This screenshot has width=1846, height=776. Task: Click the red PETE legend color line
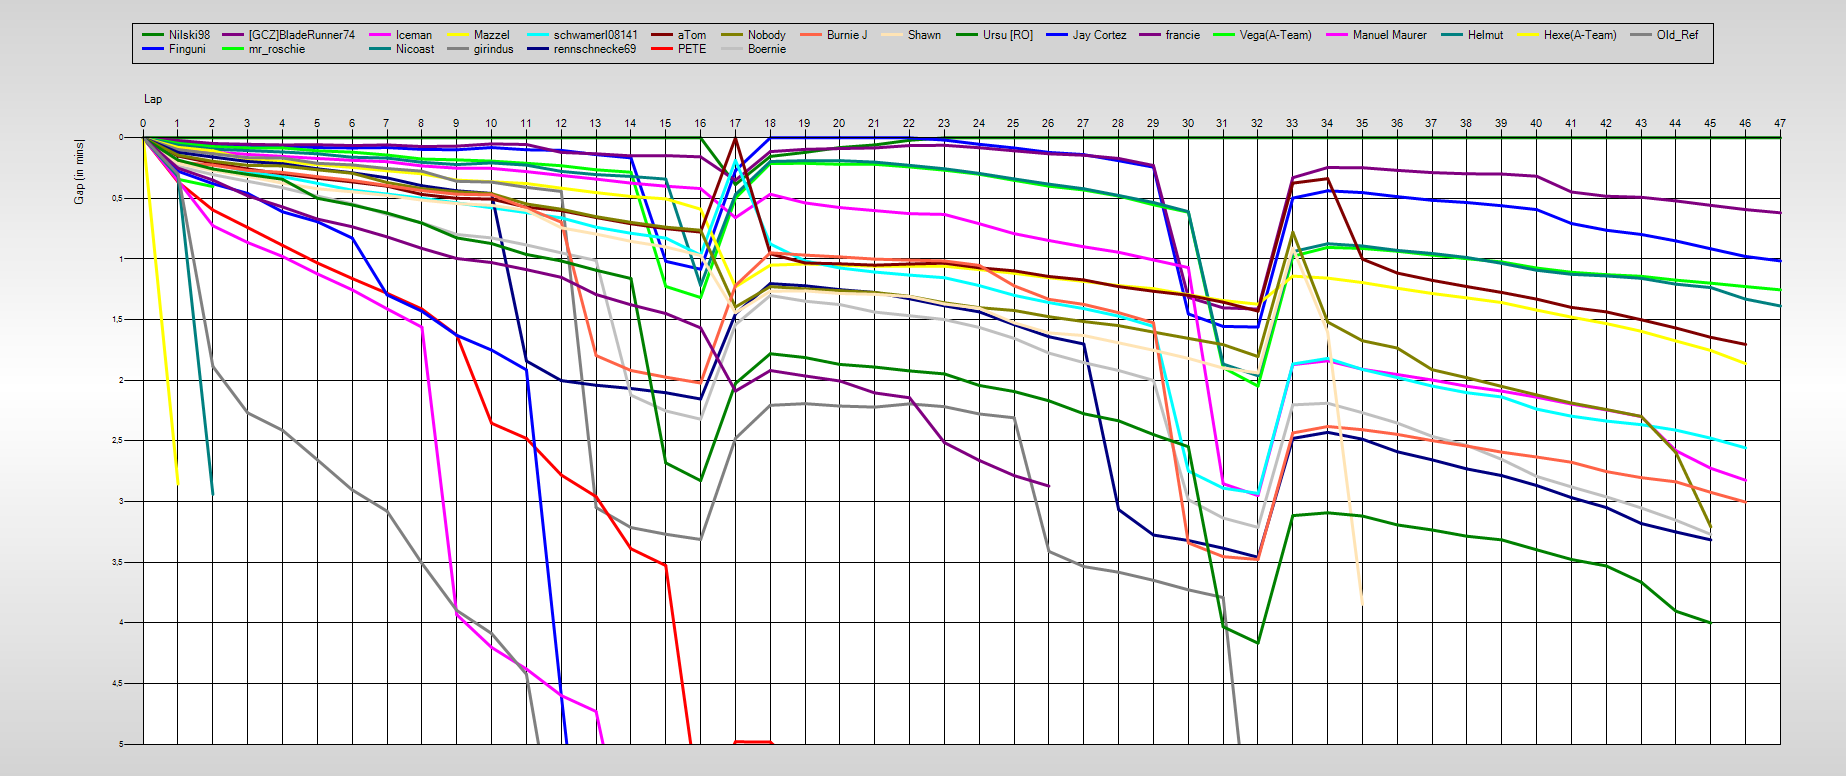(662, 49)
